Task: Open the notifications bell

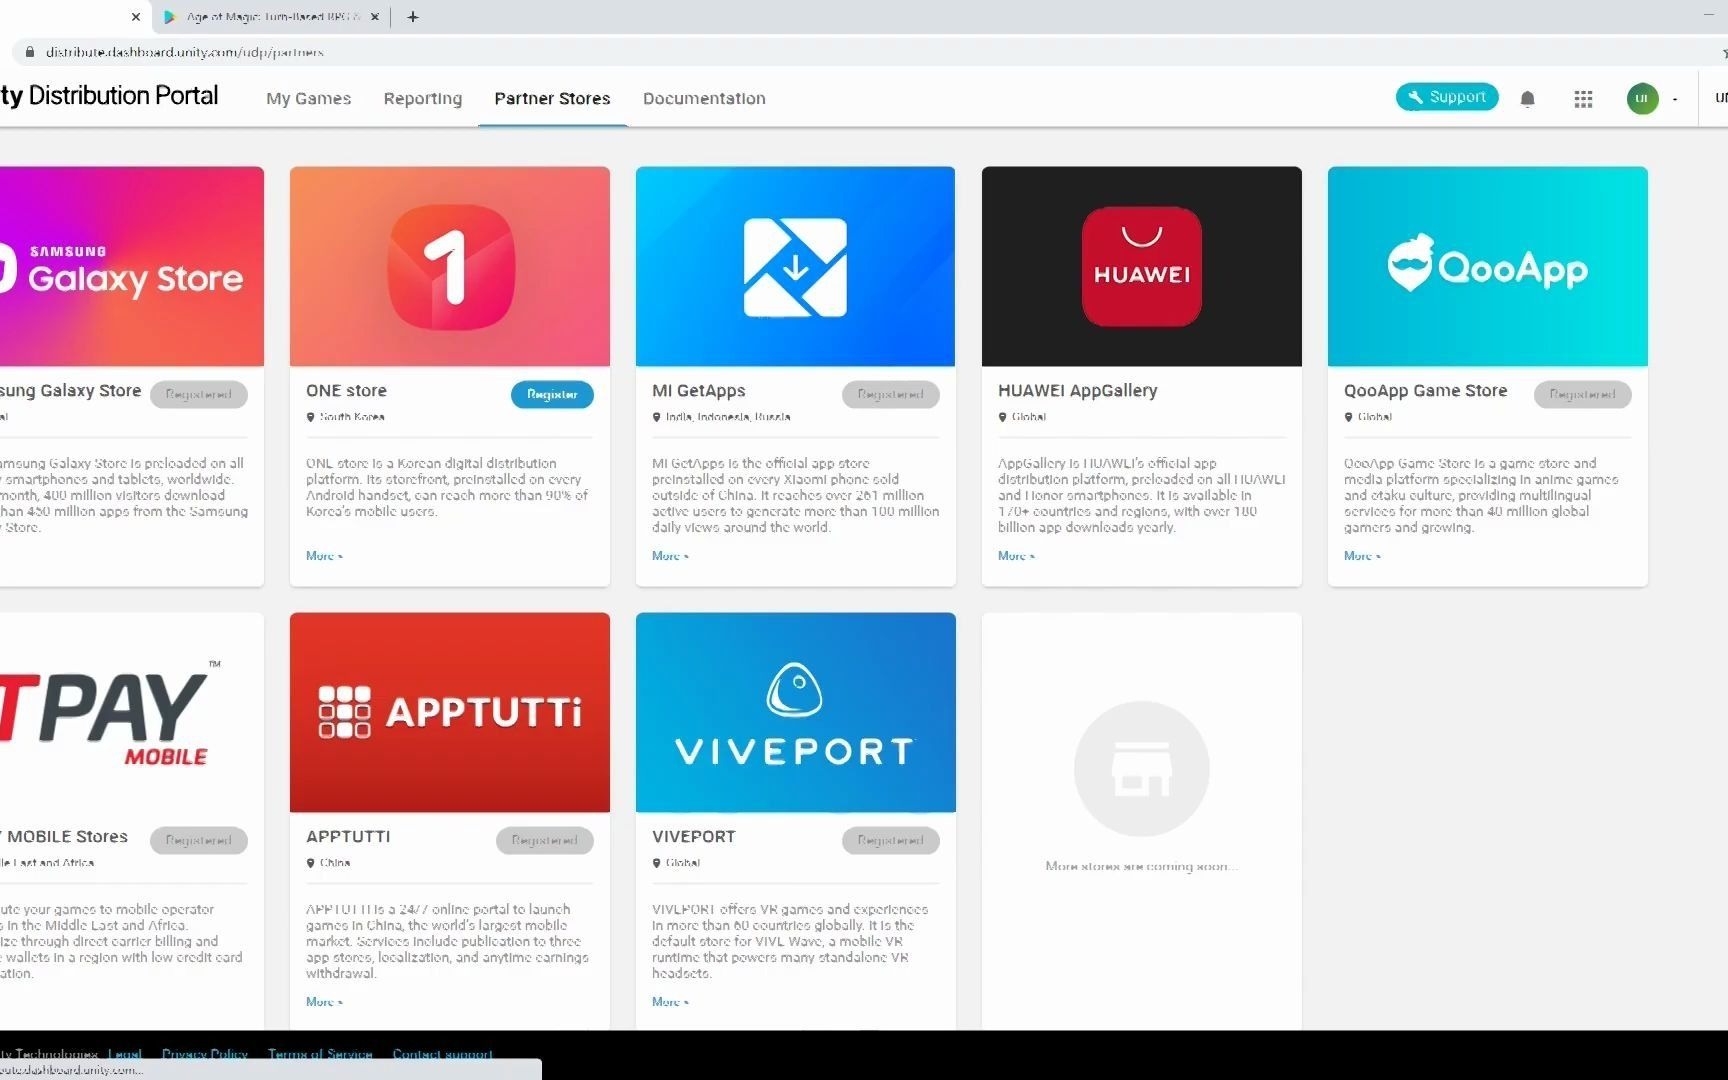Action: pyautogui.click(x=1527, y=97)
